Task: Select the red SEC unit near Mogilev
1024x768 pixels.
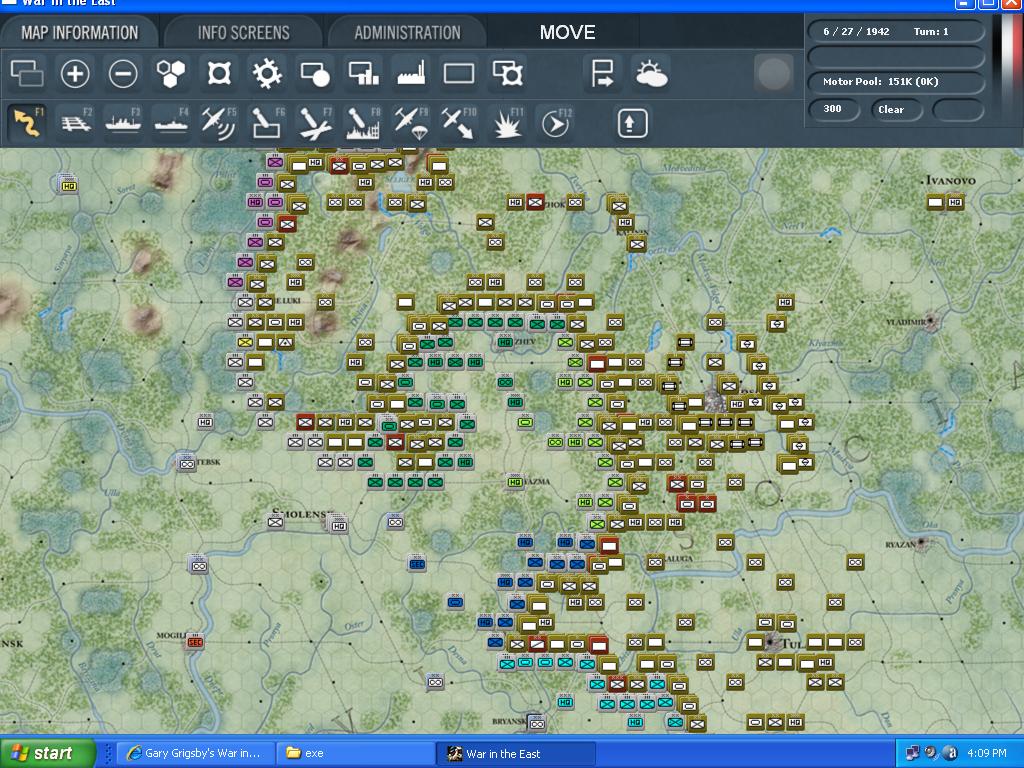Action: (x=195, y=642)
